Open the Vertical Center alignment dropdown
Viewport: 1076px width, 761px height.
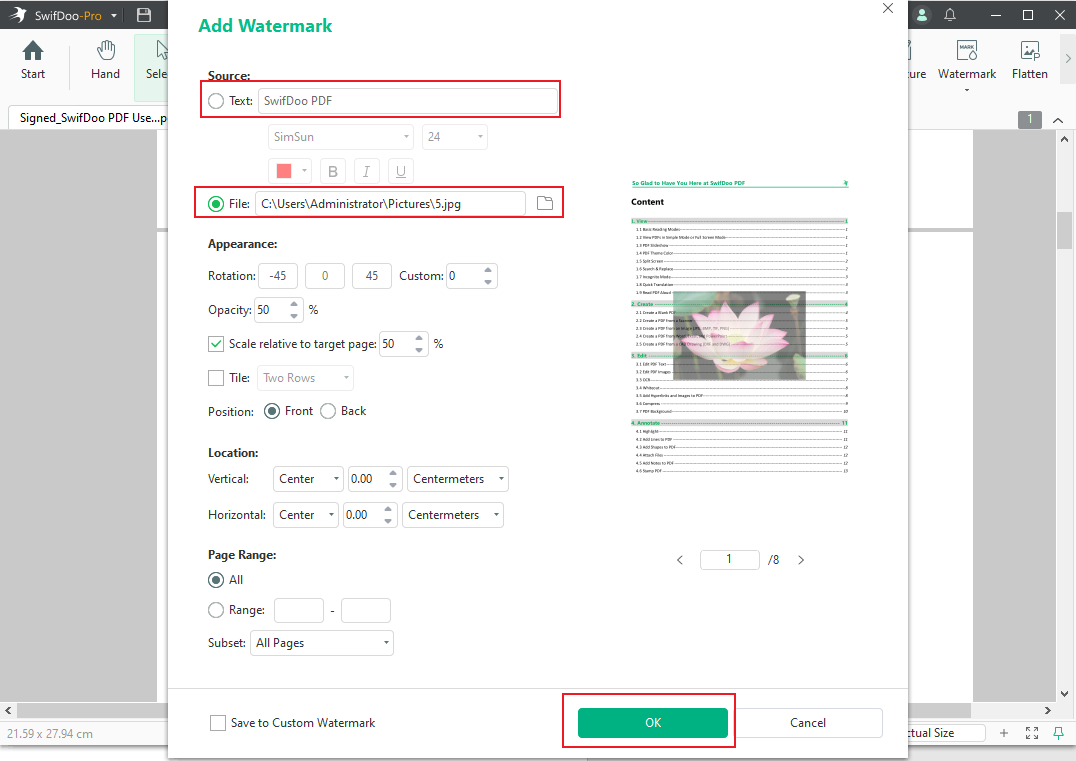307,479
